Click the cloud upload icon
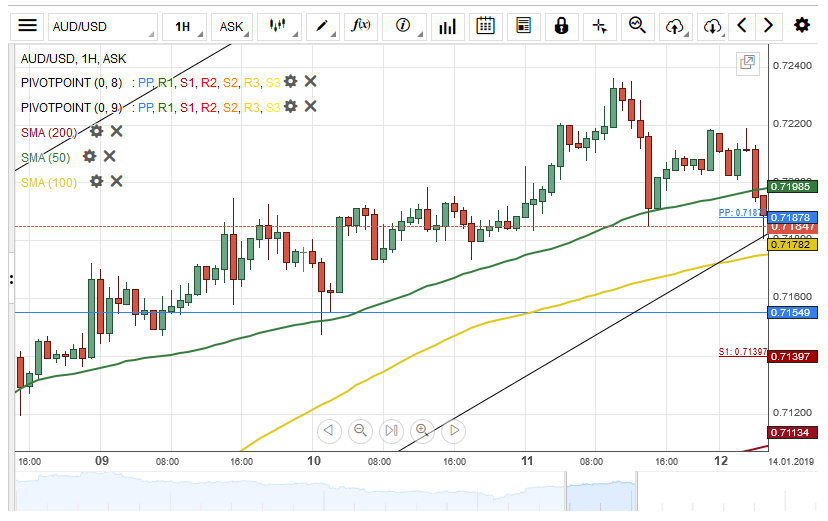Image resolution: width=828 pixels, height=521 pixels. click(675, 26)
